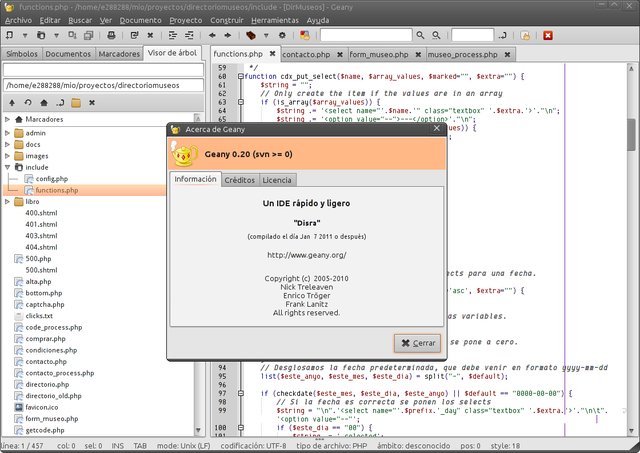Open the Herramientas menu
Viewport: 640px width, 453px height.
[x=275, y=20]
